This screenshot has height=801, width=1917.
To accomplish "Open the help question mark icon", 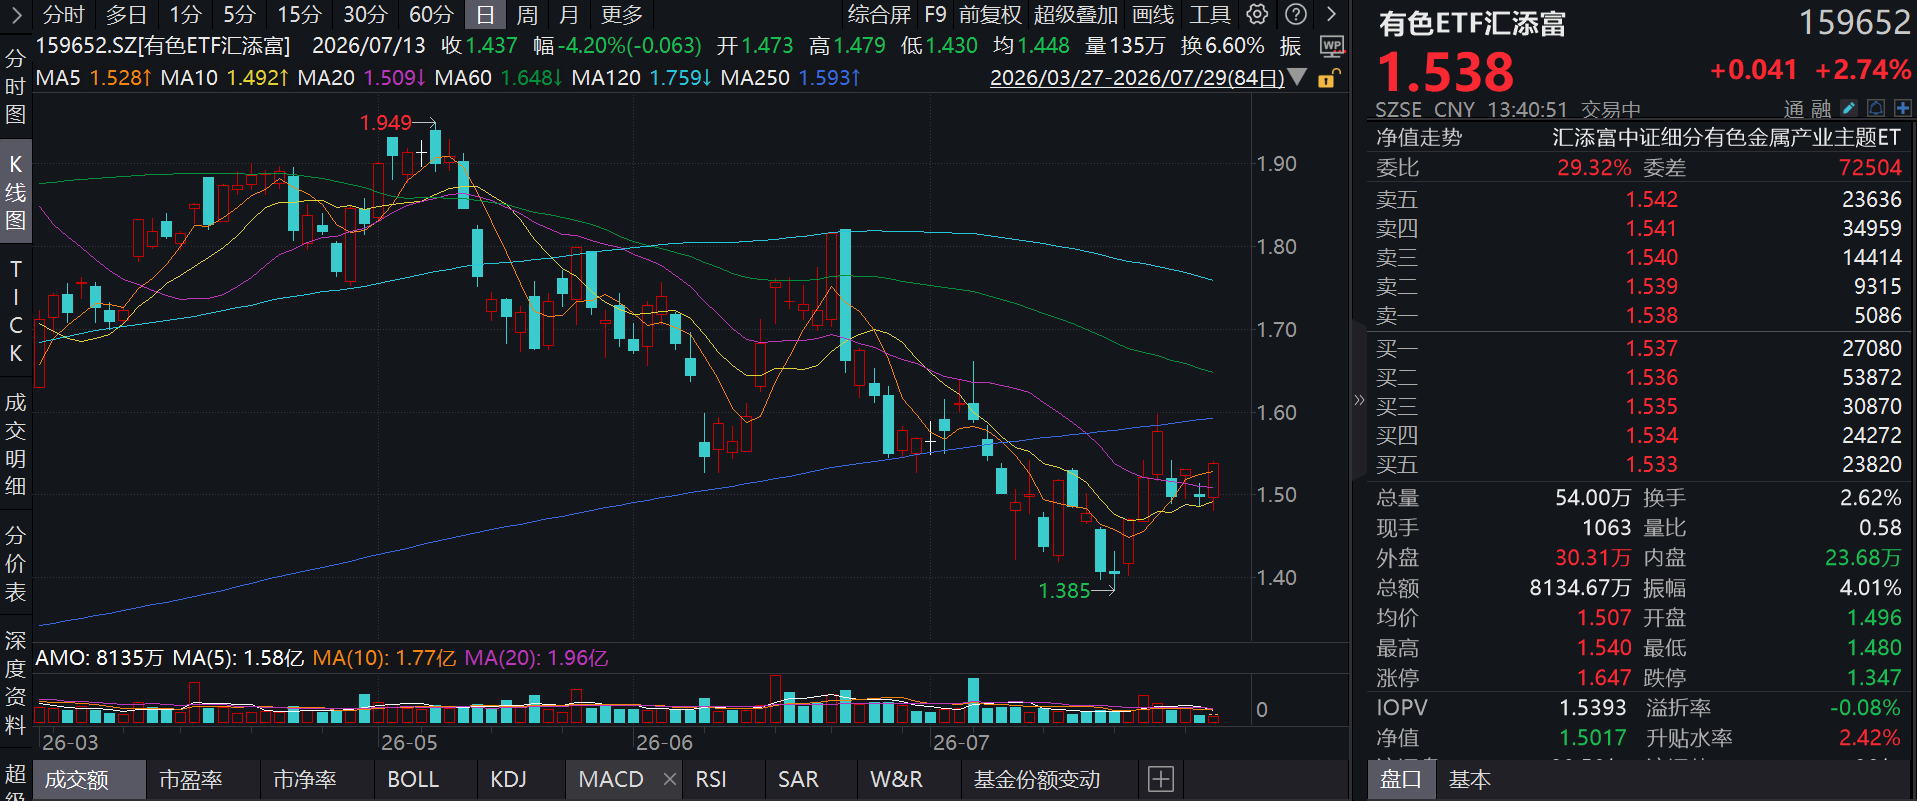I will (1295, 14).
